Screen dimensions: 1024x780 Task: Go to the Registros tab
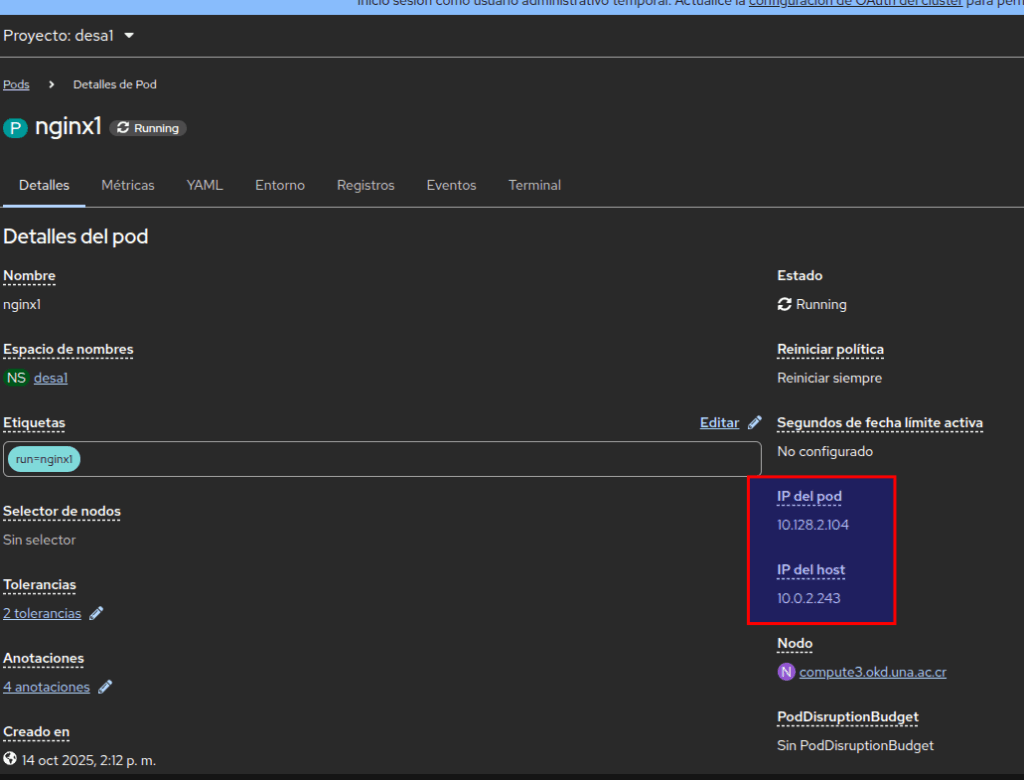(x=365, y=185)
